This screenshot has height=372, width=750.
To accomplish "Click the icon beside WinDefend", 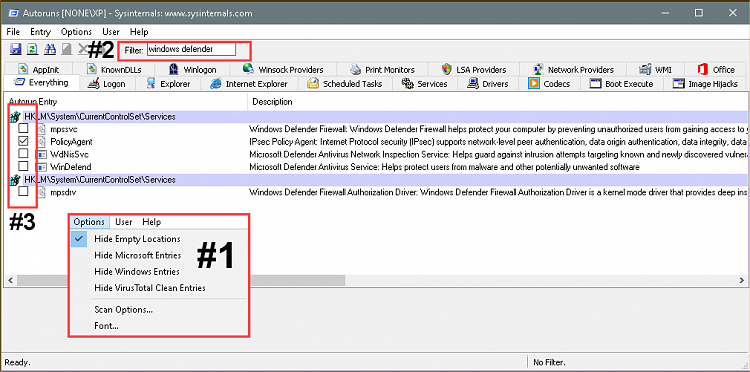I will (42, 167).
